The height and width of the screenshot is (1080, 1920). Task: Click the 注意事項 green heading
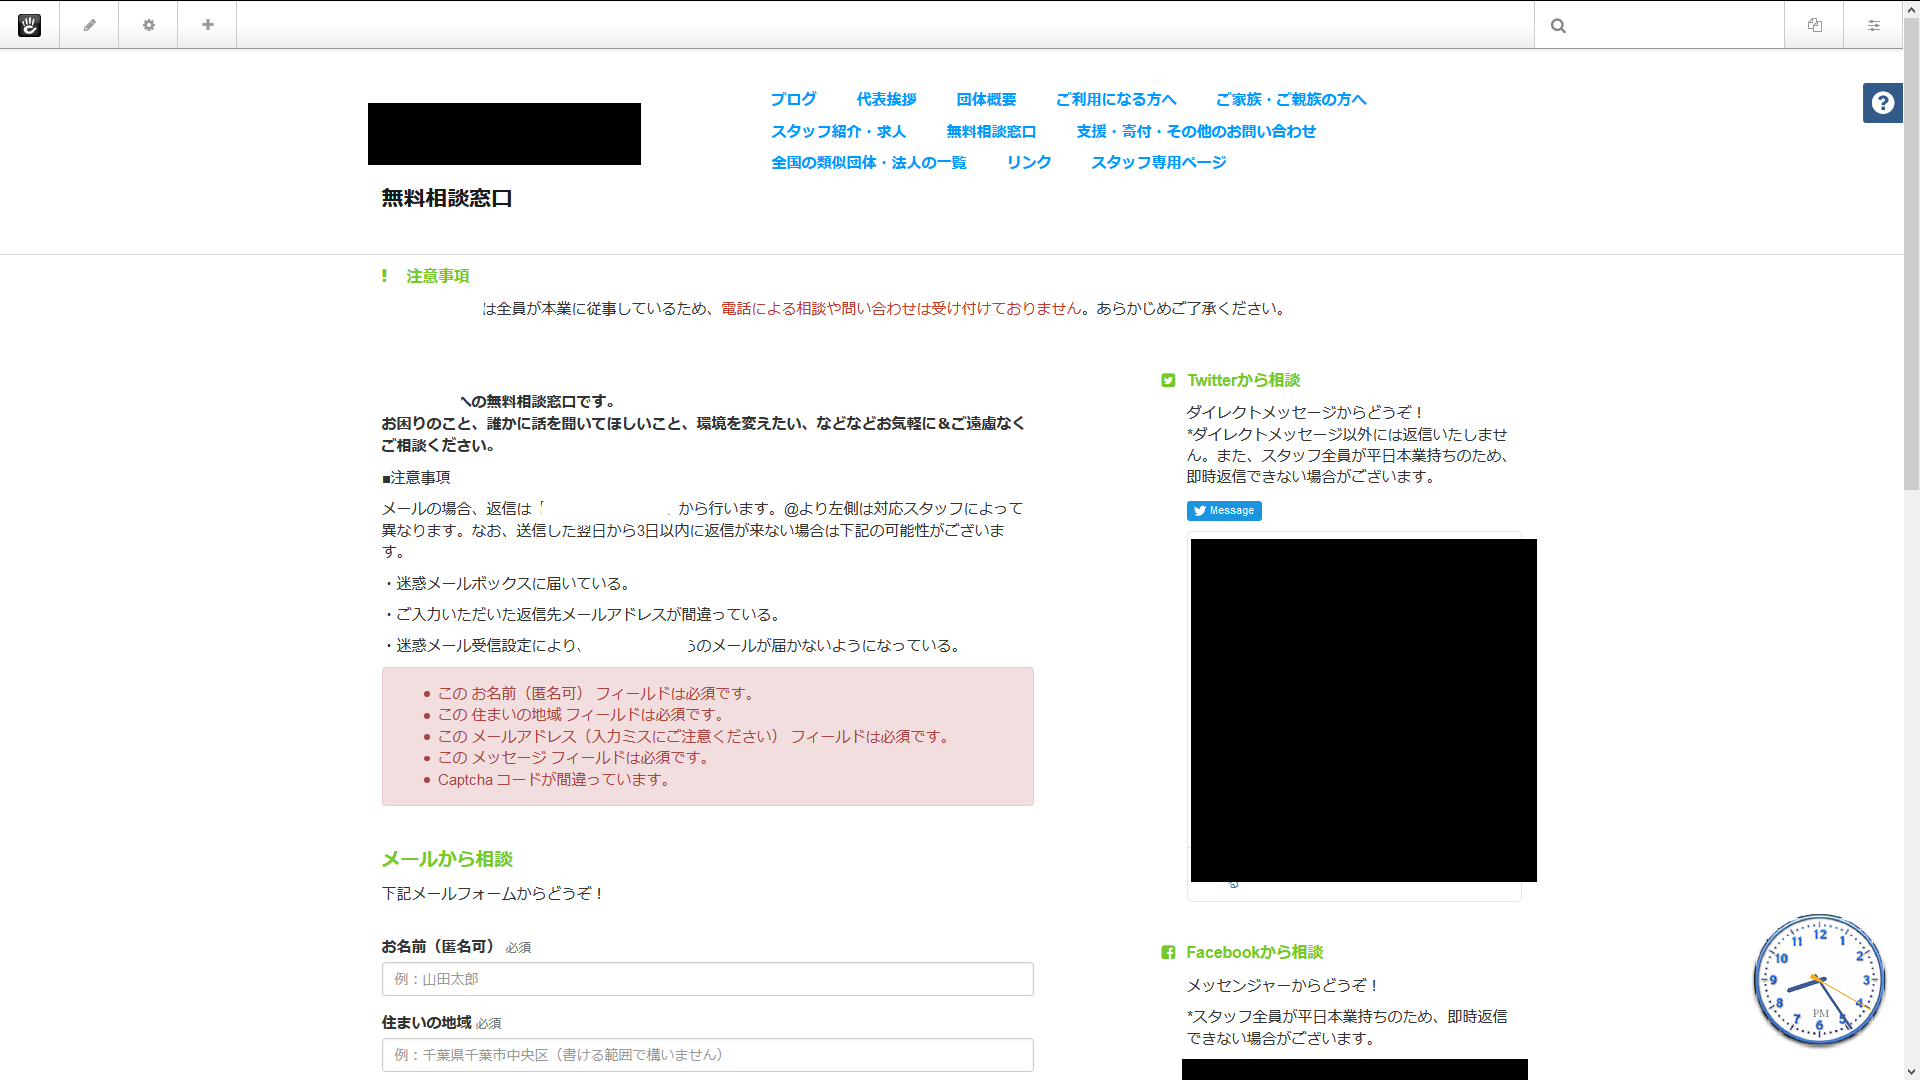[437, 276]
